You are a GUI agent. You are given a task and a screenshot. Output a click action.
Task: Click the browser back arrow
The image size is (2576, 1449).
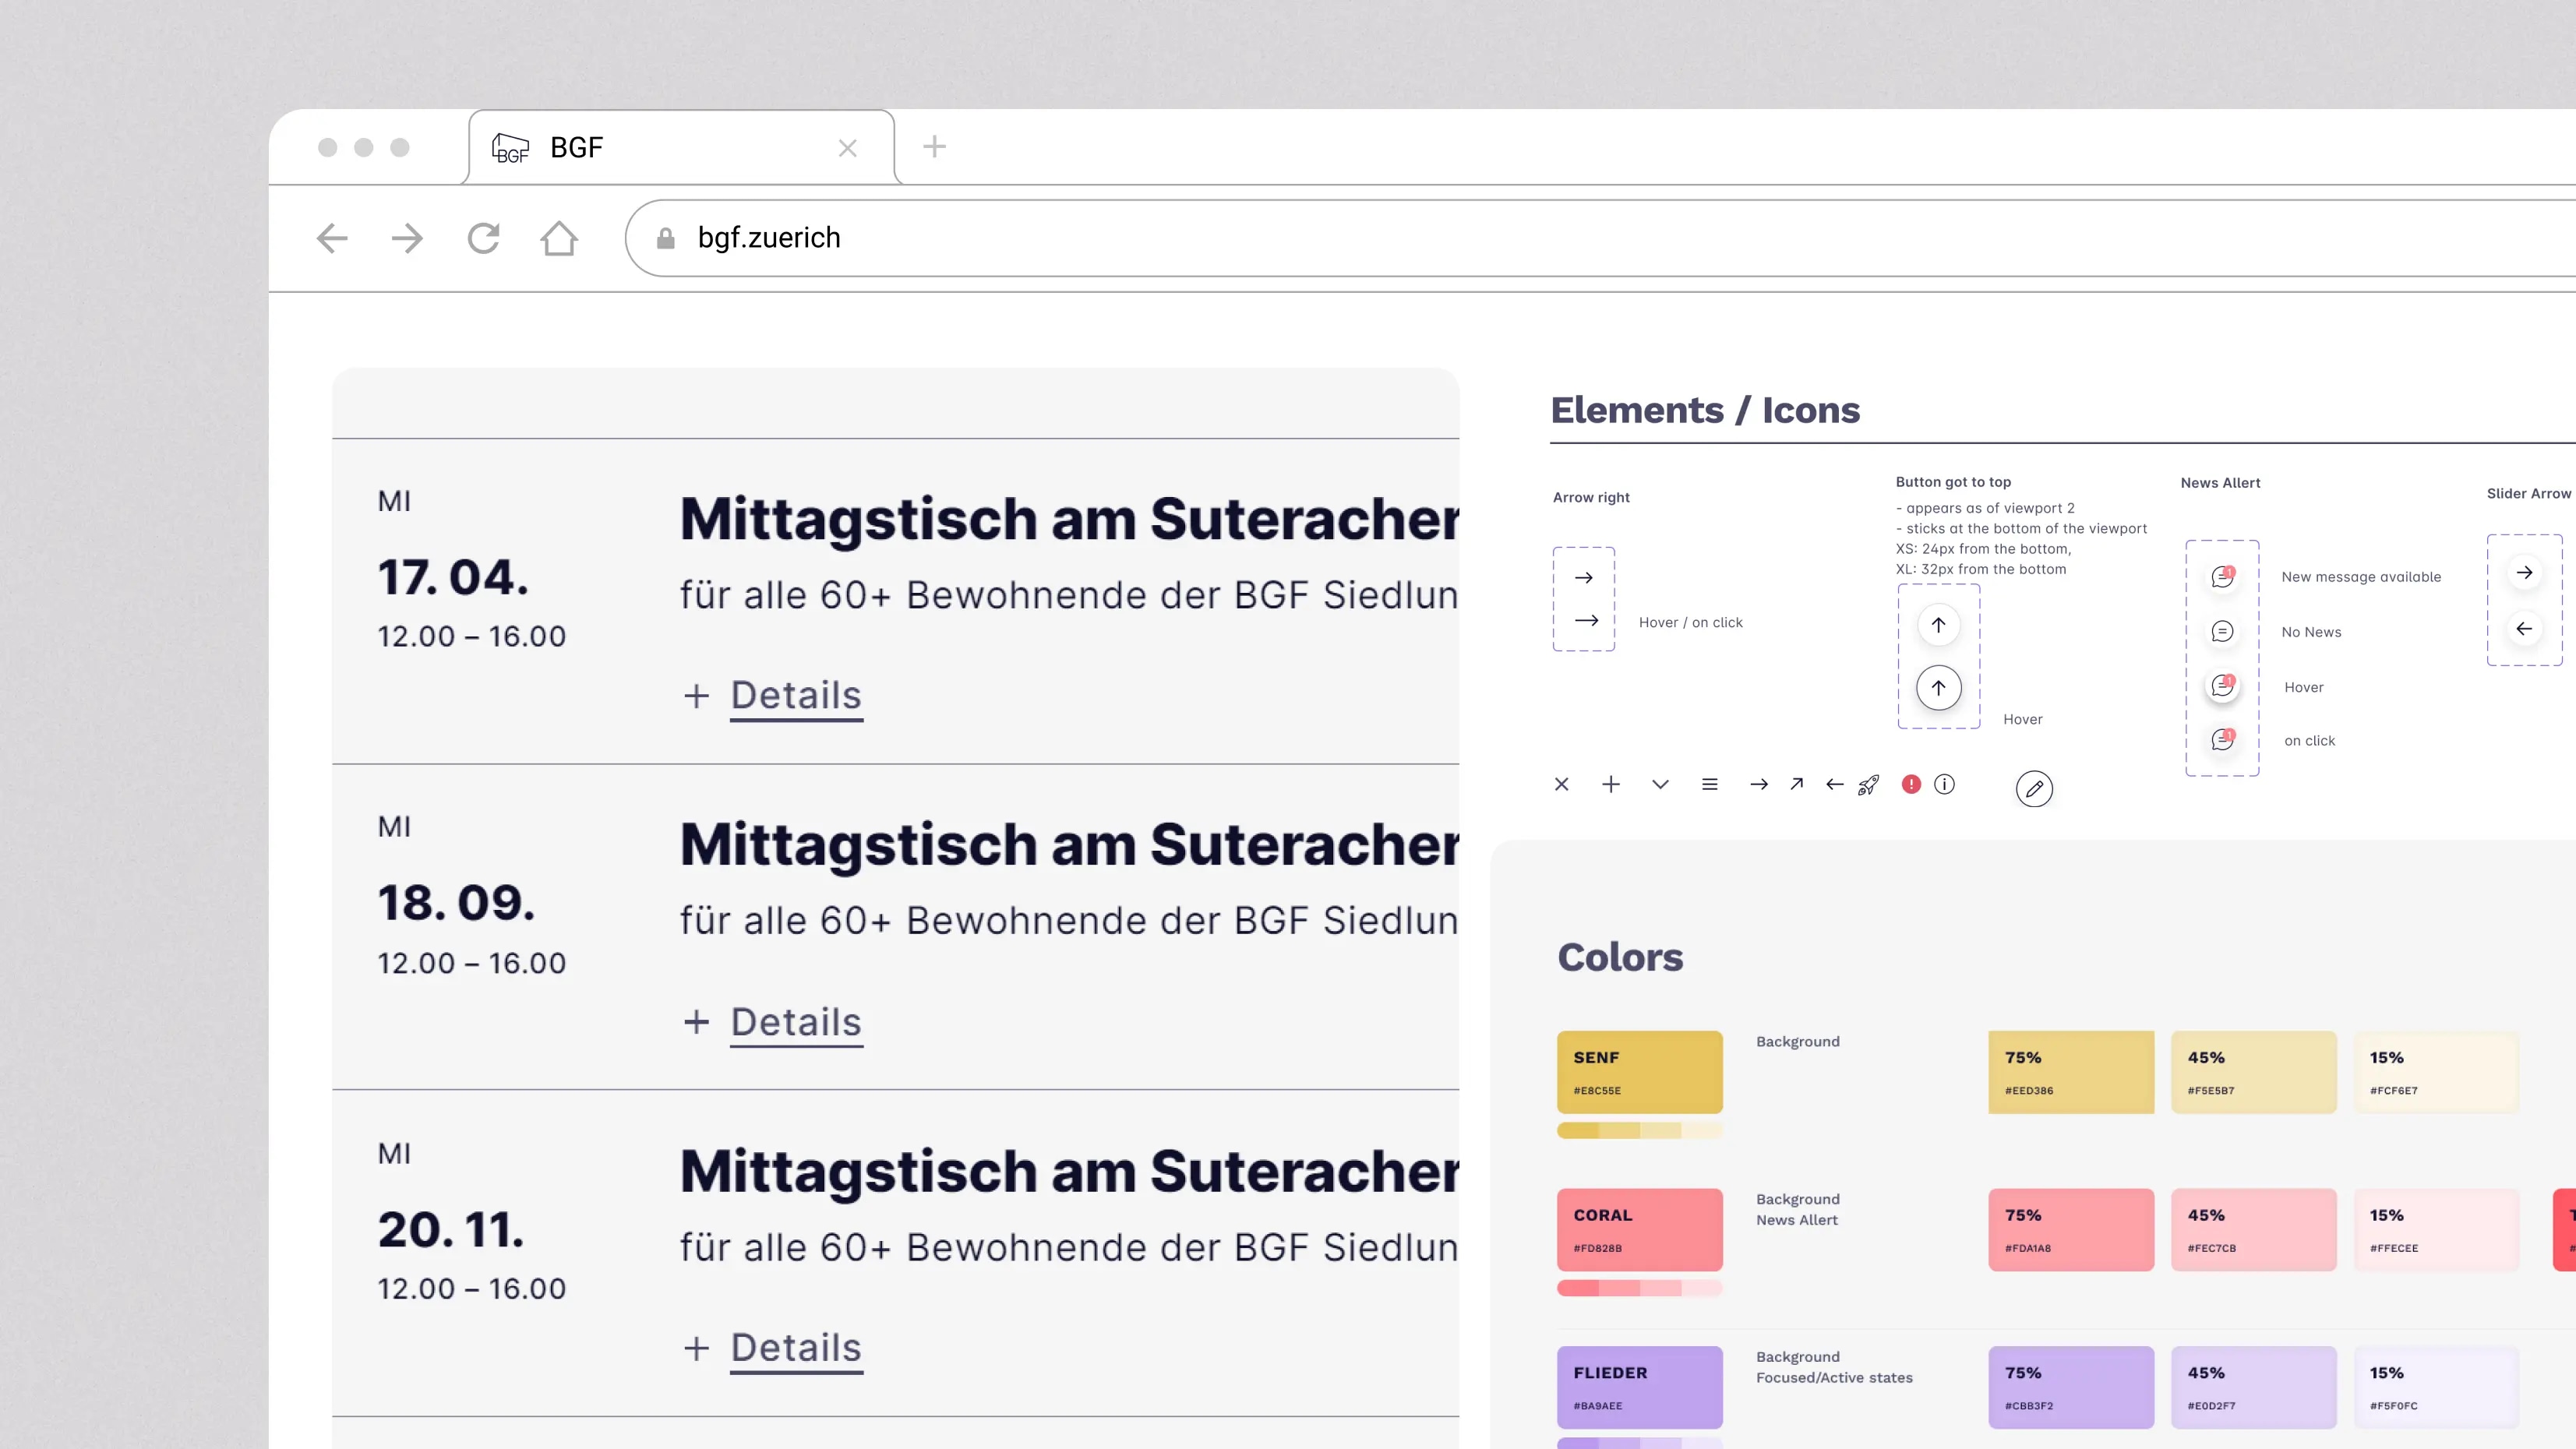(x=332, y=238)
